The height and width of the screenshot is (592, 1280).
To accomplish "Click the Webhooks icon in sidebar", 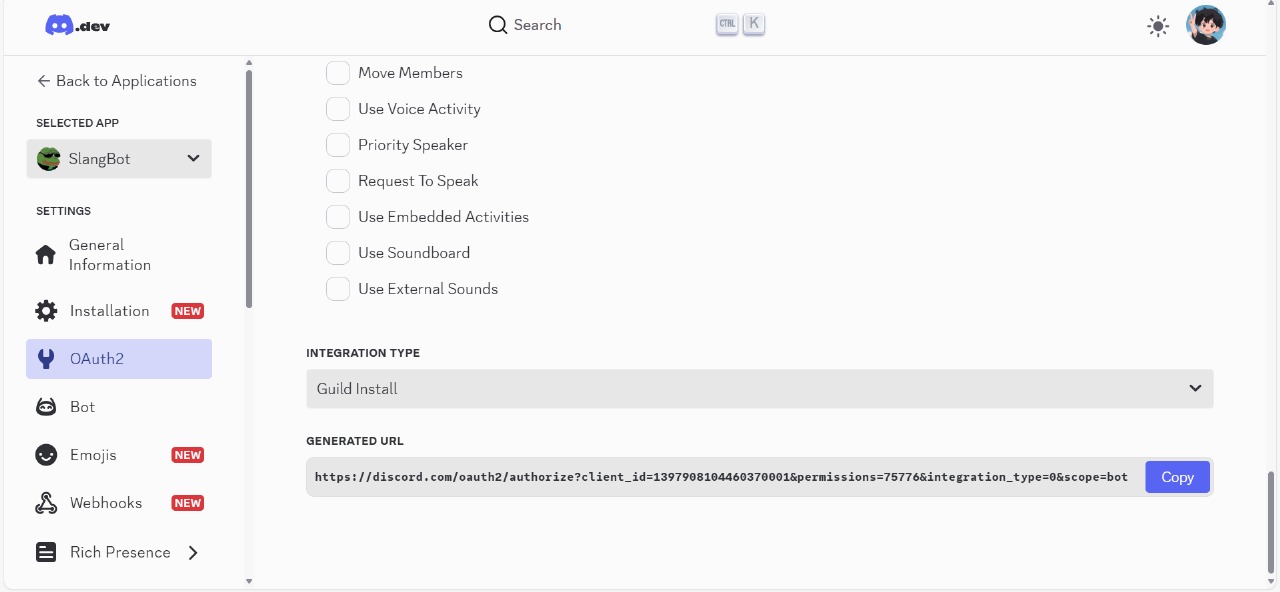I will [x=46, y=503].
